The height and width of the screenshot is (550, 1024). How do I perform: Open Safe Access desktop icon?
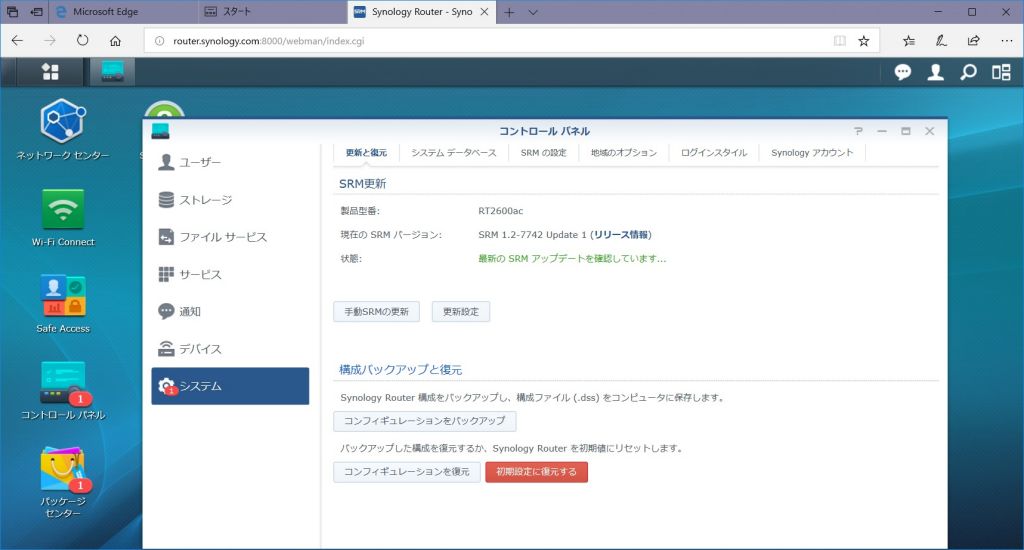[63, 304]
